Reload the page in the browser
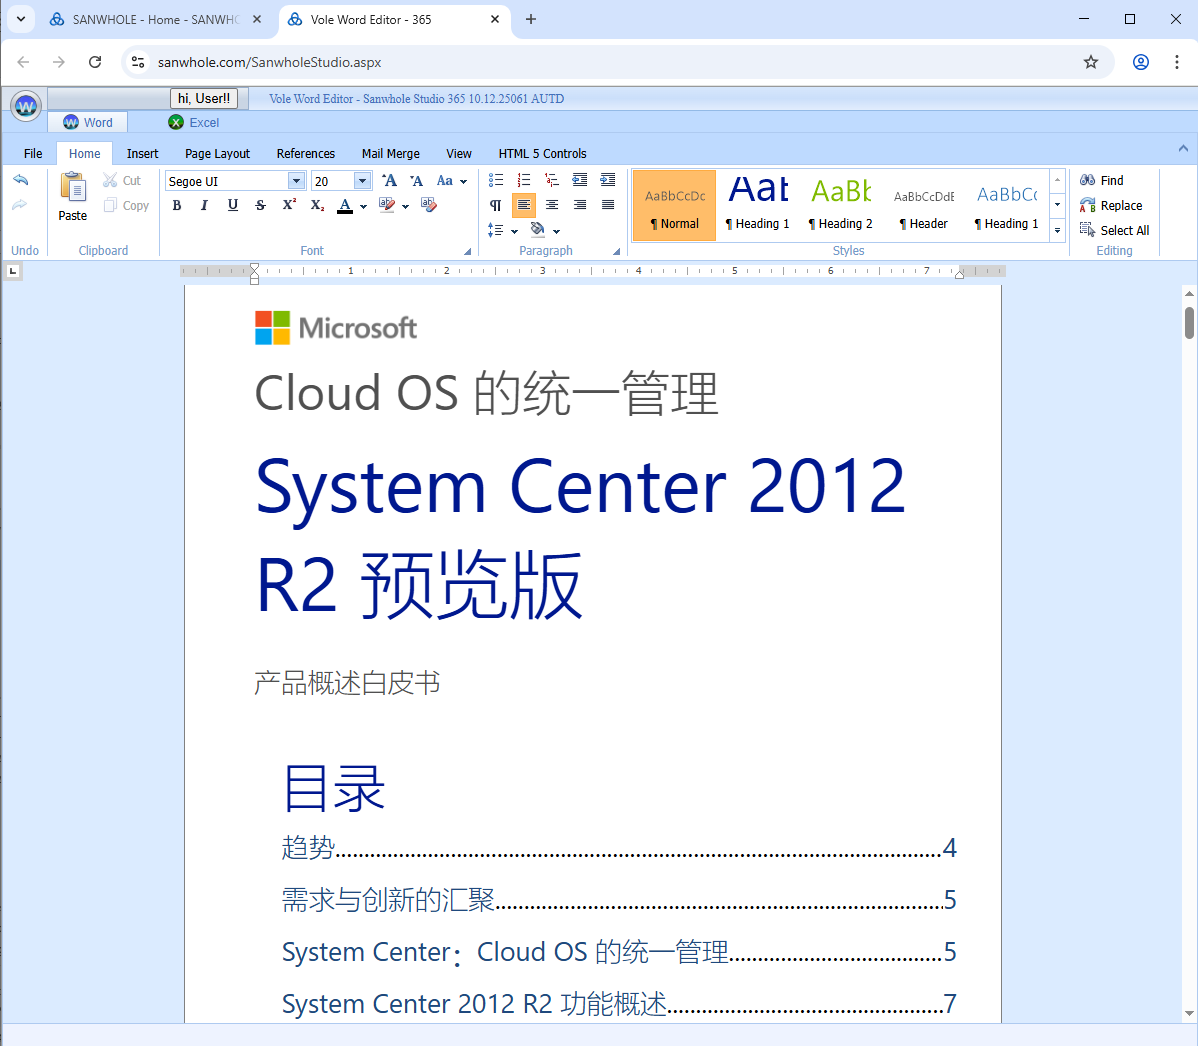Screen dimensions: 1198x1046 click(95, 62)
